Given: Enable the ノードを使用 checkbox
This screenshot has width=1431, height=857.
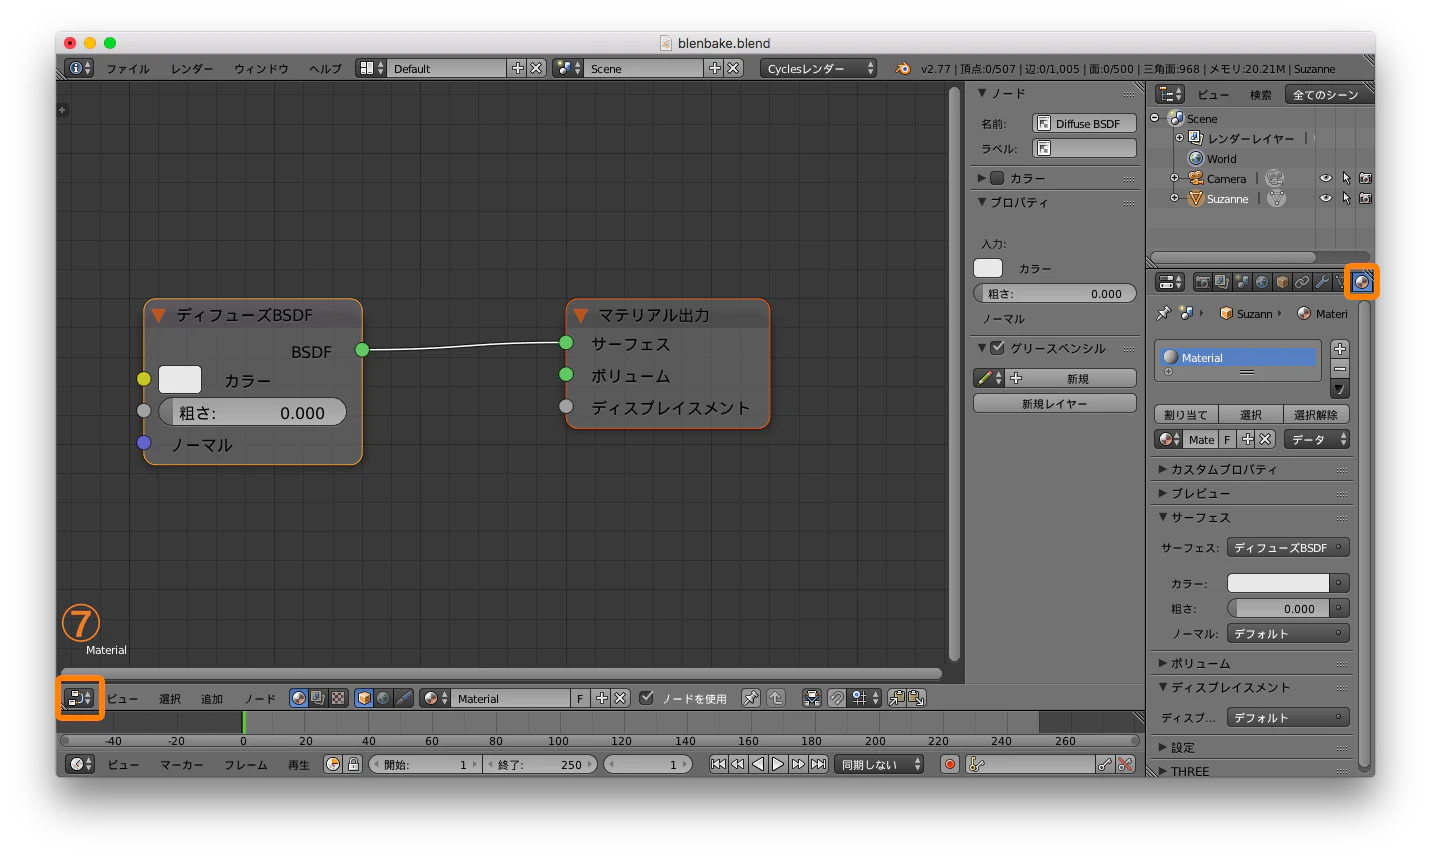Looking at the screenshot, I should pos(647,698).
